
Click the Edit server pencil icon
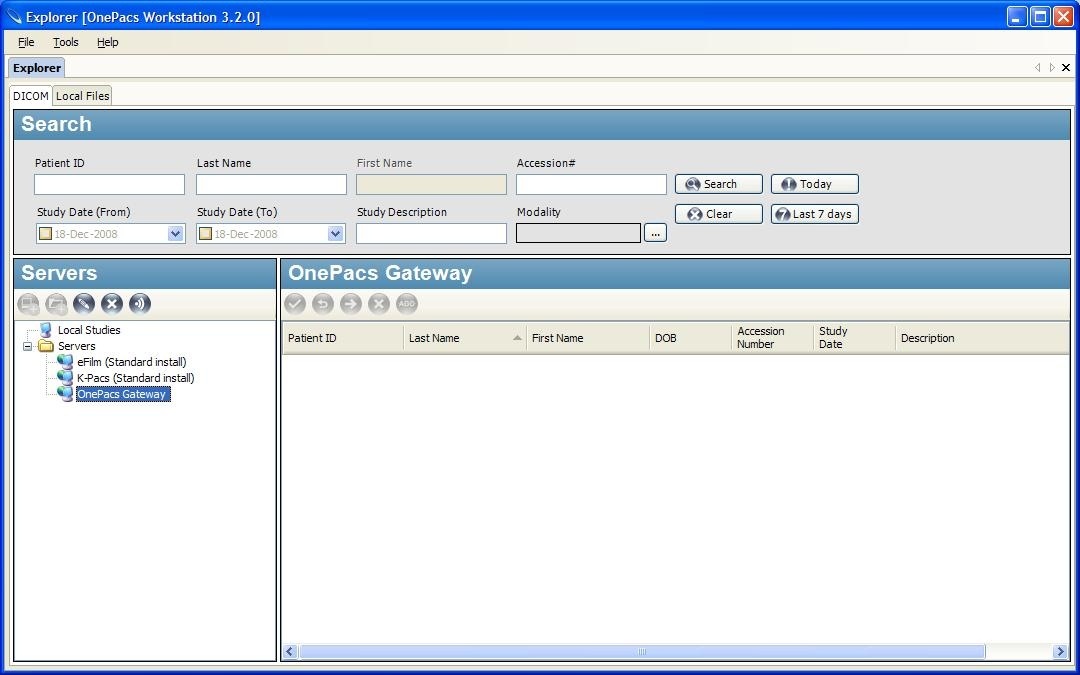[84, 304]
